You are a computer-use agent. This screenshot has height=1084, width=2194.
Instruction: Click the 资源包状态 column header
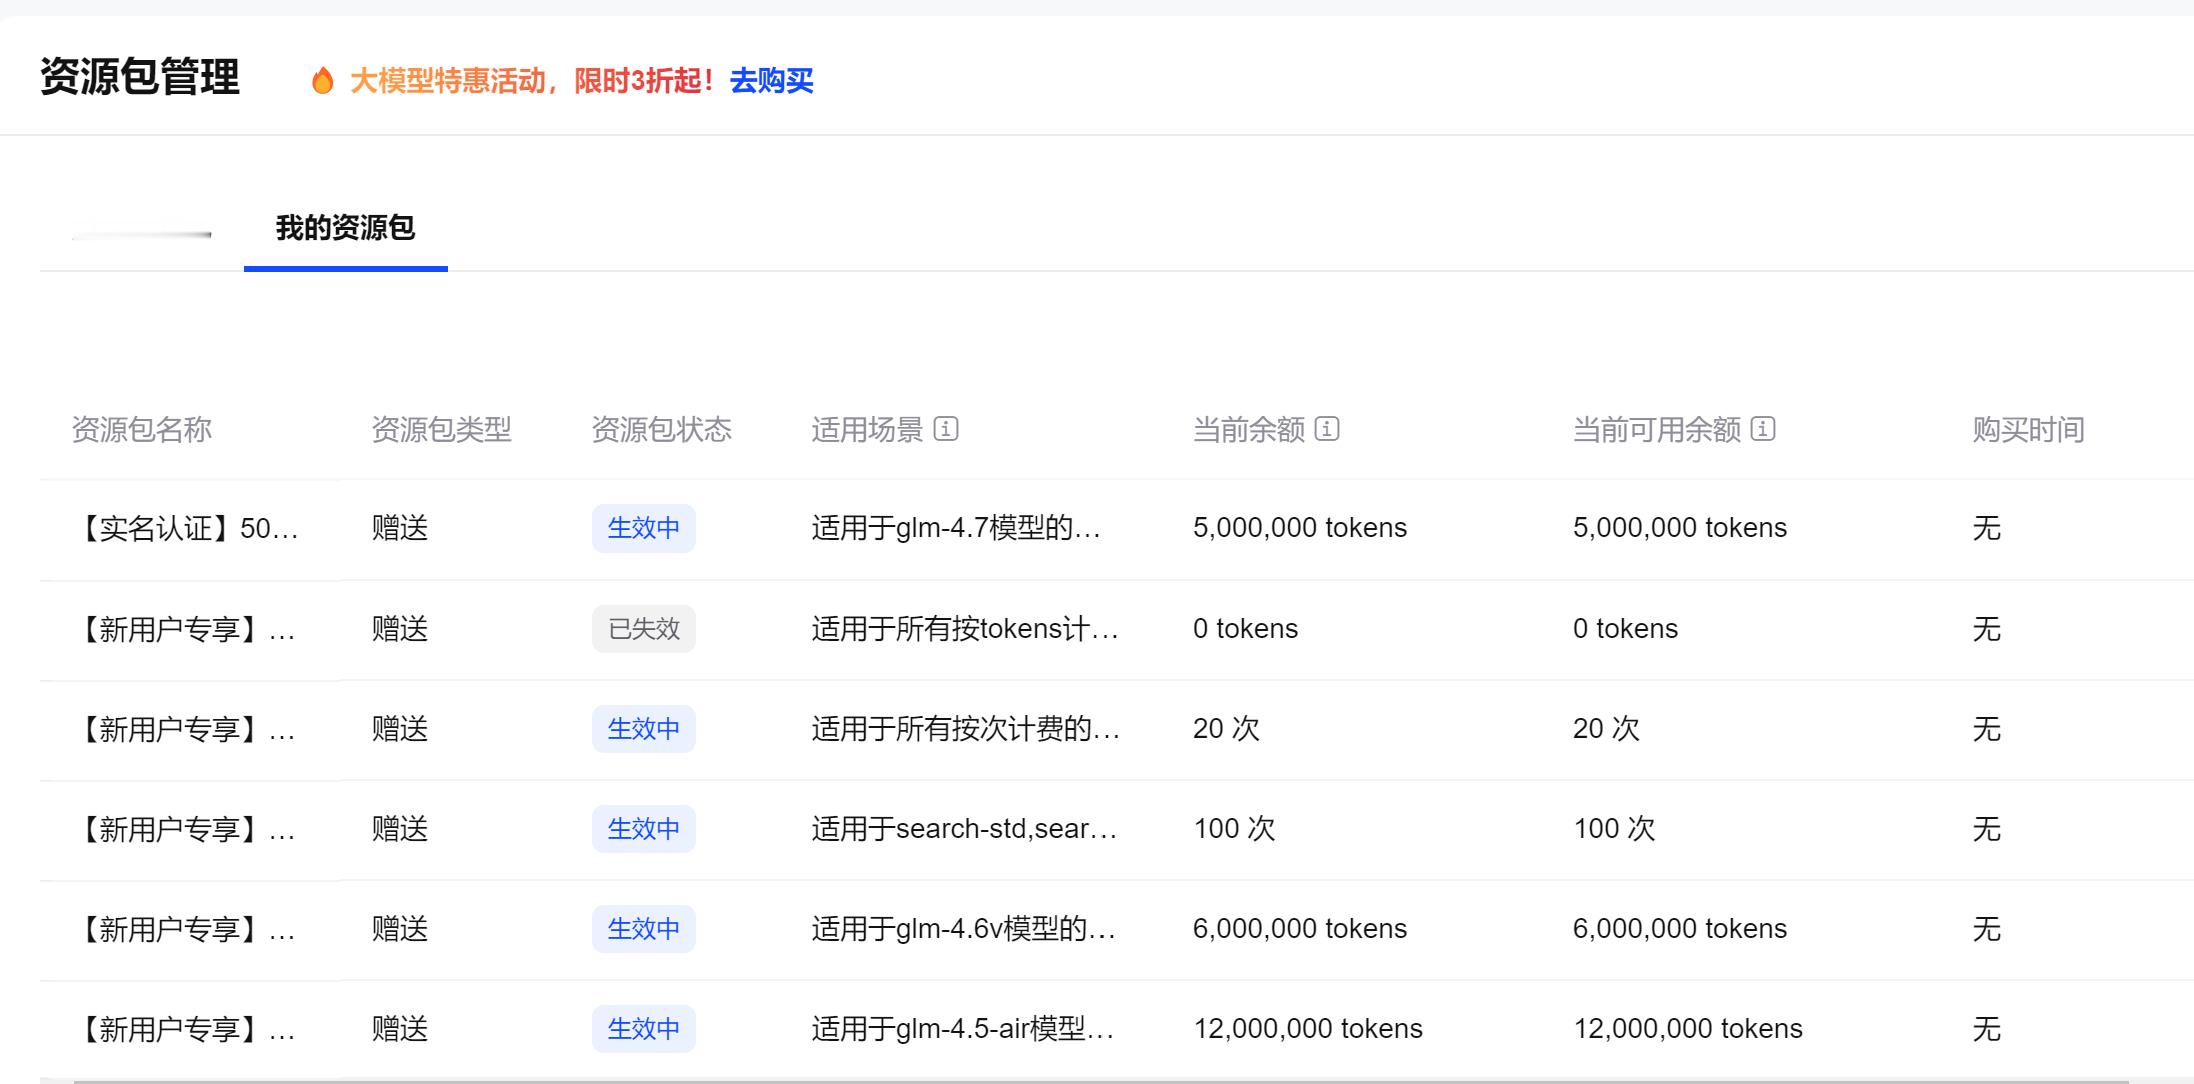662,430
